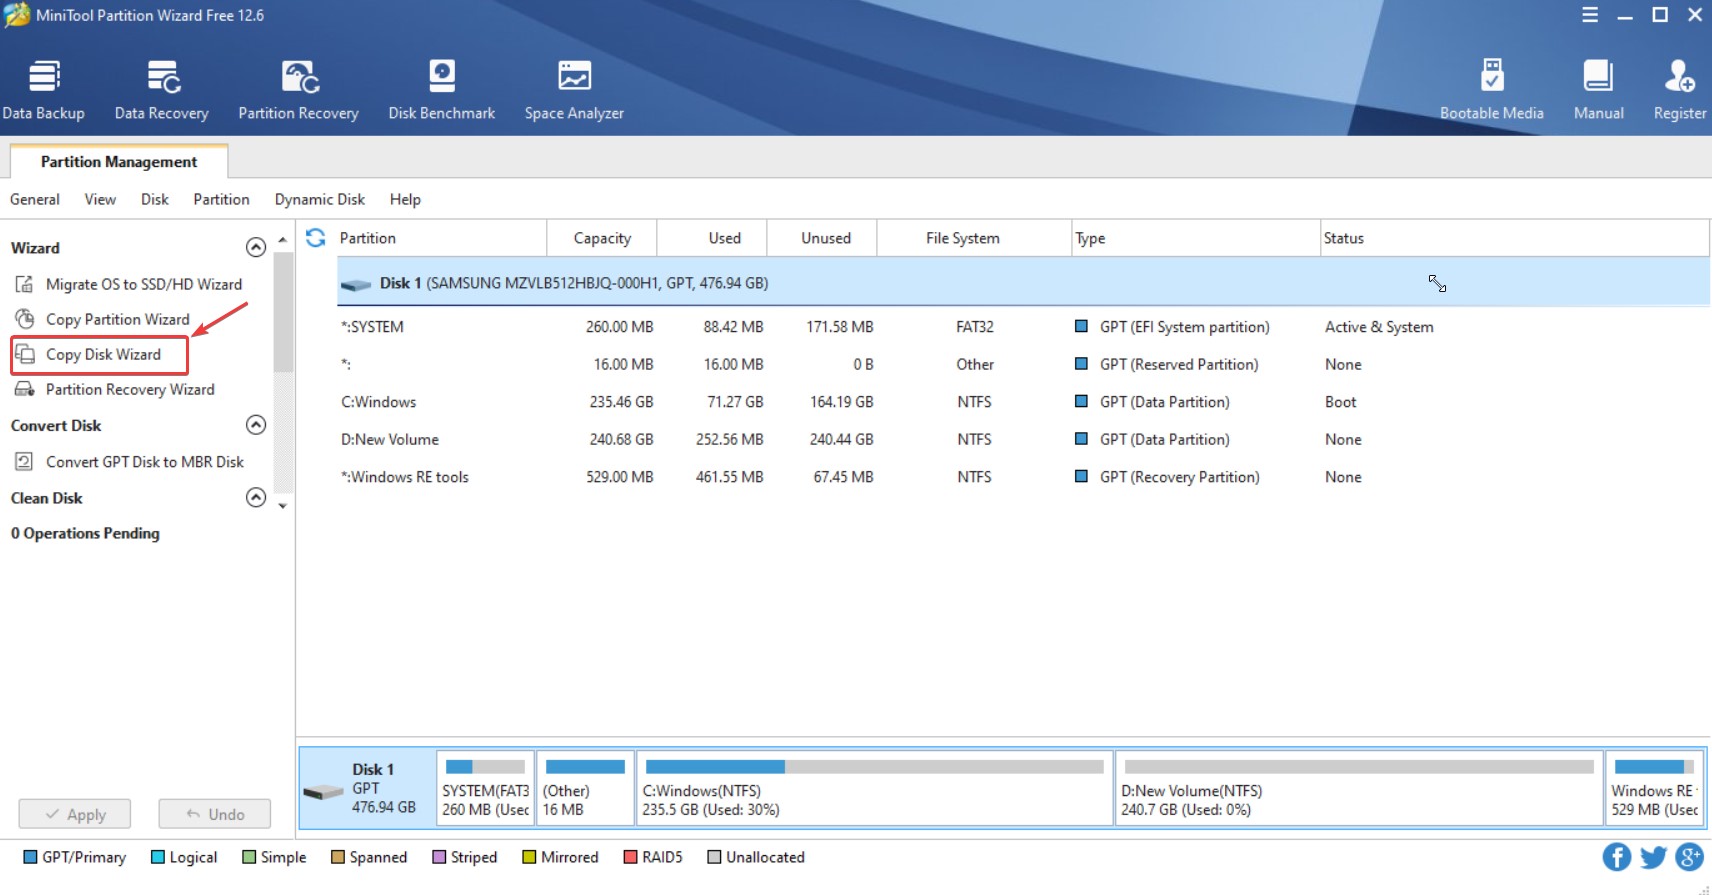Click the Partition column header

[x=441, y=238]
